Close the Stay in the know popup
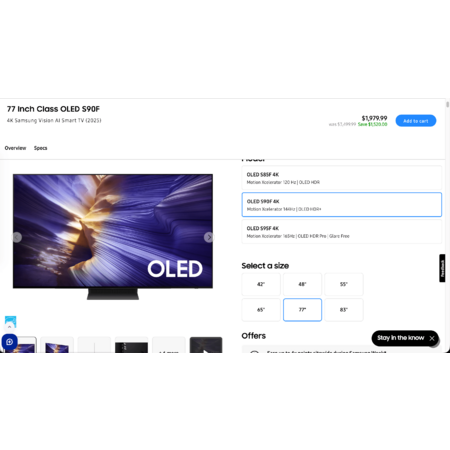Viewport: 450px width, 450px height. (x=432, y=338)
